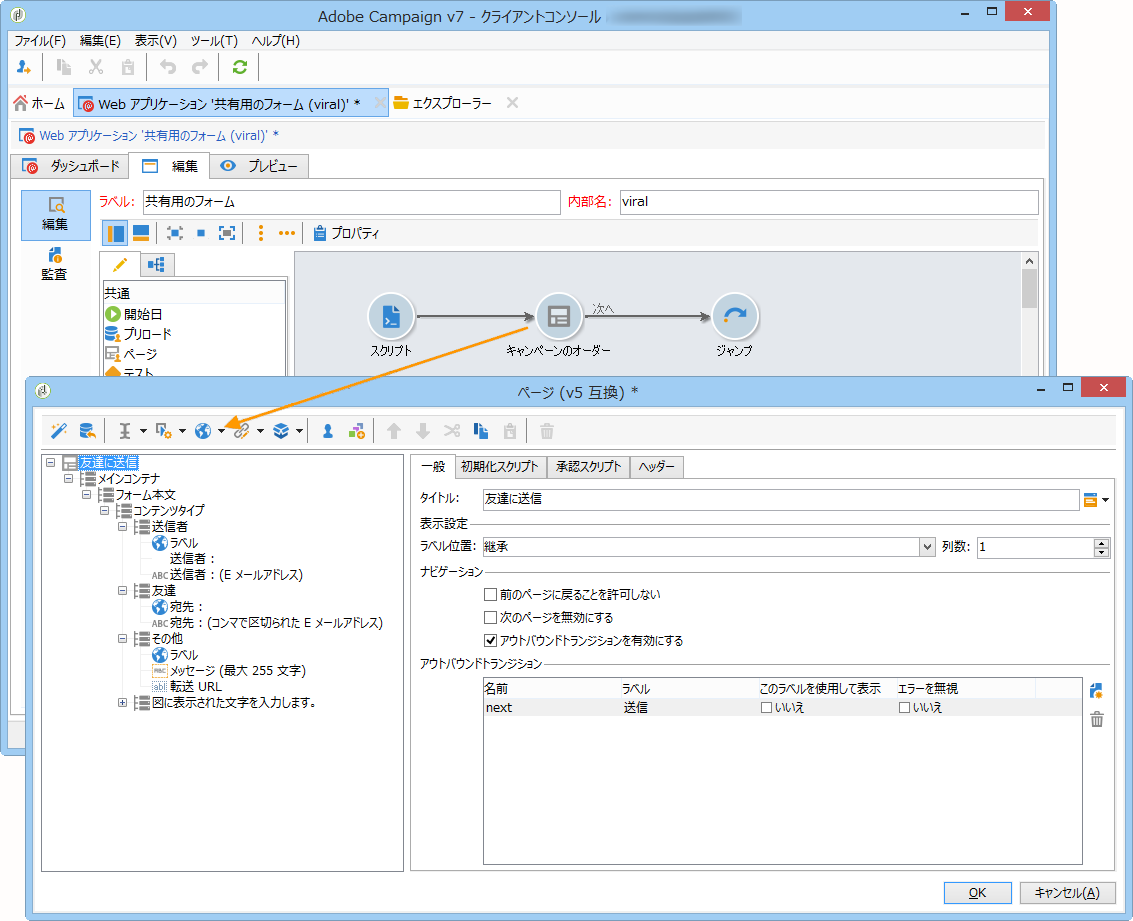Screen dimensions: 1133x921
Task: Click the move down arrow icon
Action: (x=423, y=431)
